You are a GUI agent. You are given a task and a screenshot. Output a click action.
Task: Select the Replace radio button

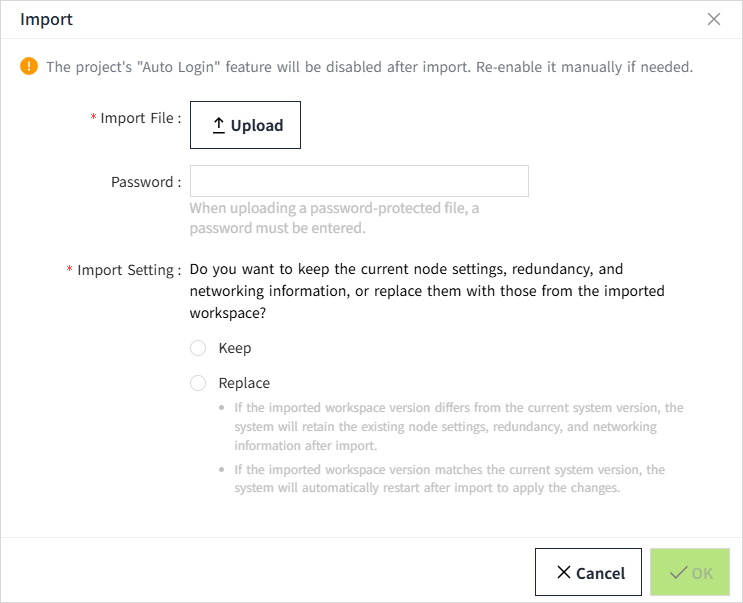[198, 383]
